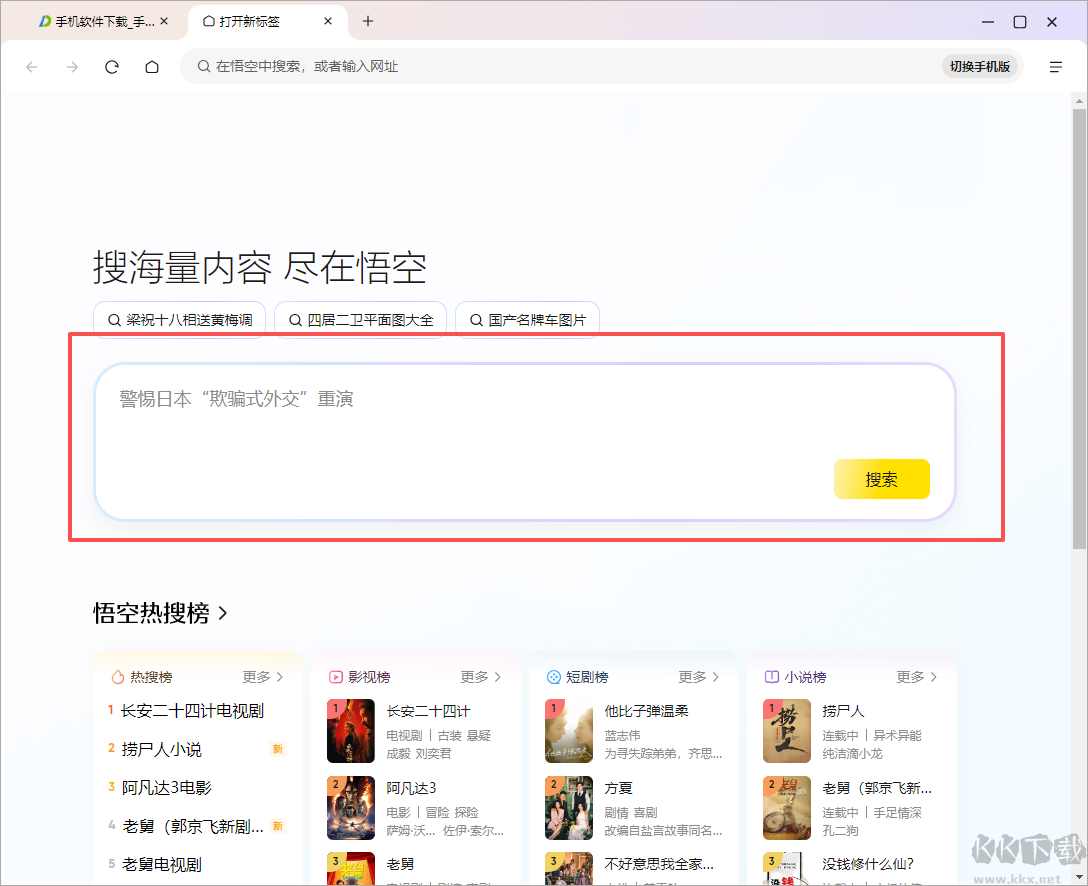Click the 热搜榜 flame icon

point(118,677)
